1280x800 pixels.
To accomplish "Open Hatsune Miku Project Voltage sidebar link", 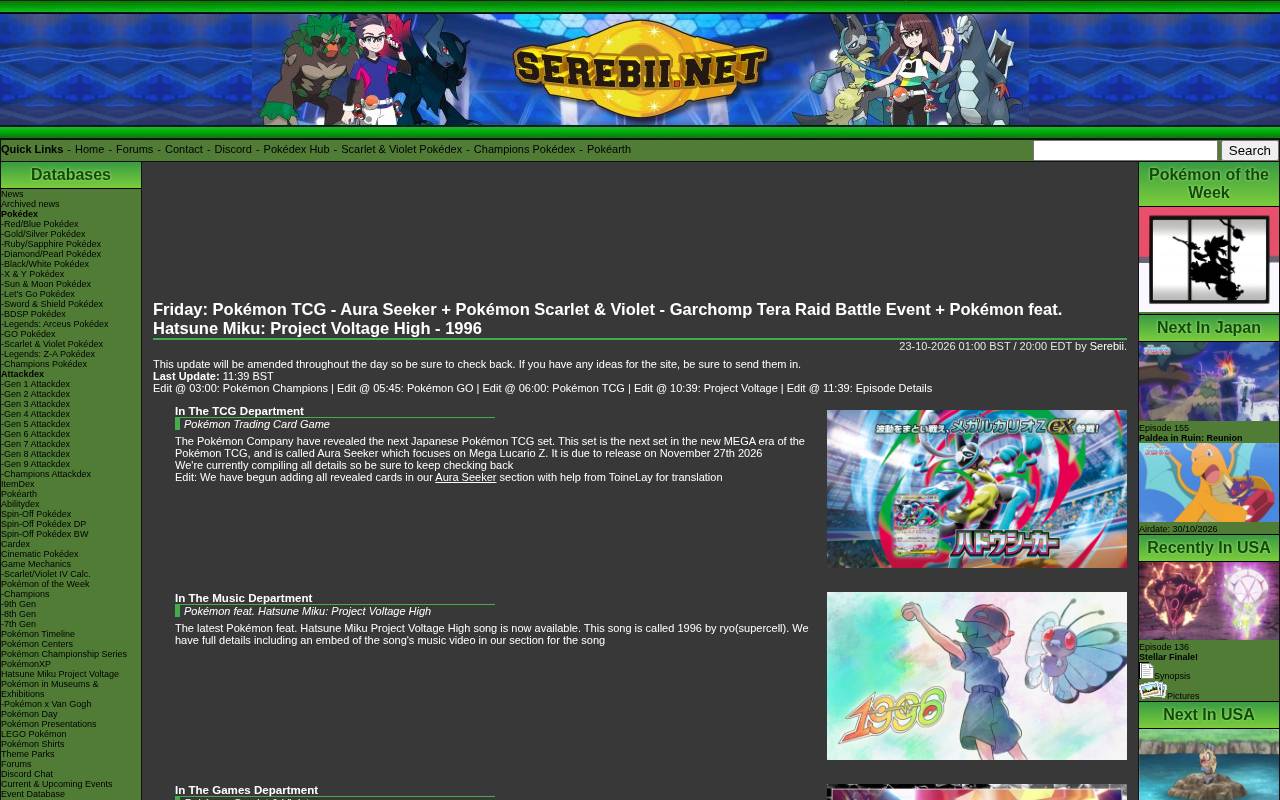I will click(x=60, y=674).
